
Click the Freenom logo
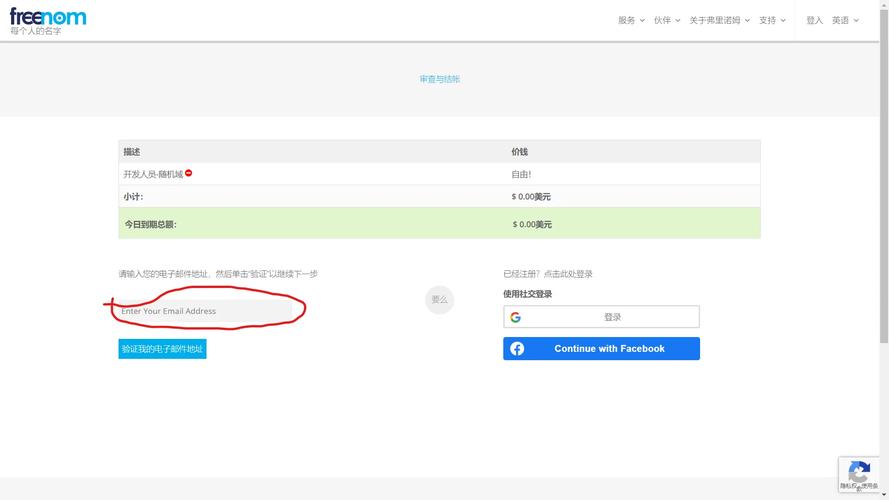click(47, 18)
